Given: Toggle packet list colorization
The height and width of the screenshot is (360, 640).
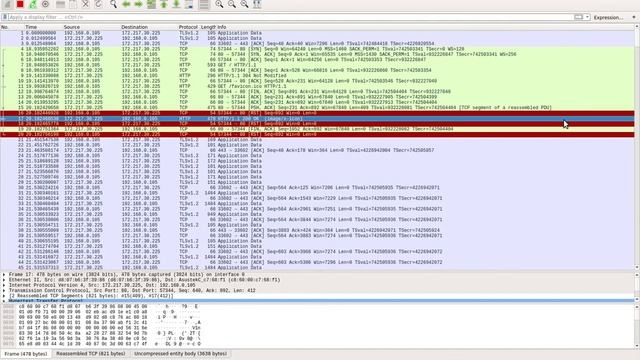Looking at the screenshot, I should (x=204, y=4).
